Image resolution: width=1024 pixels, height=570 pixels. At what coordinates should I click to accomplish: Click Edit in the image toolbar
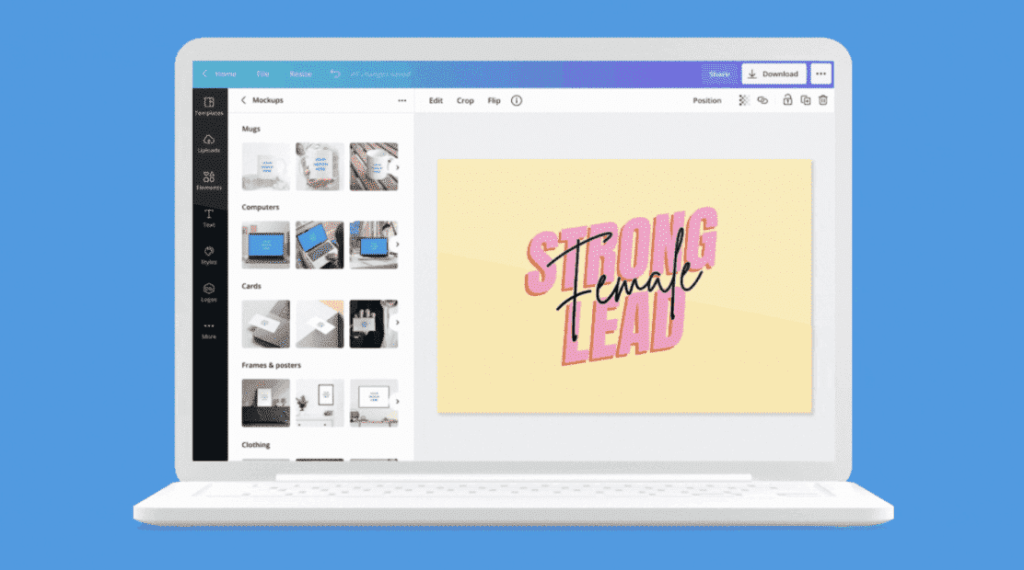436,101
